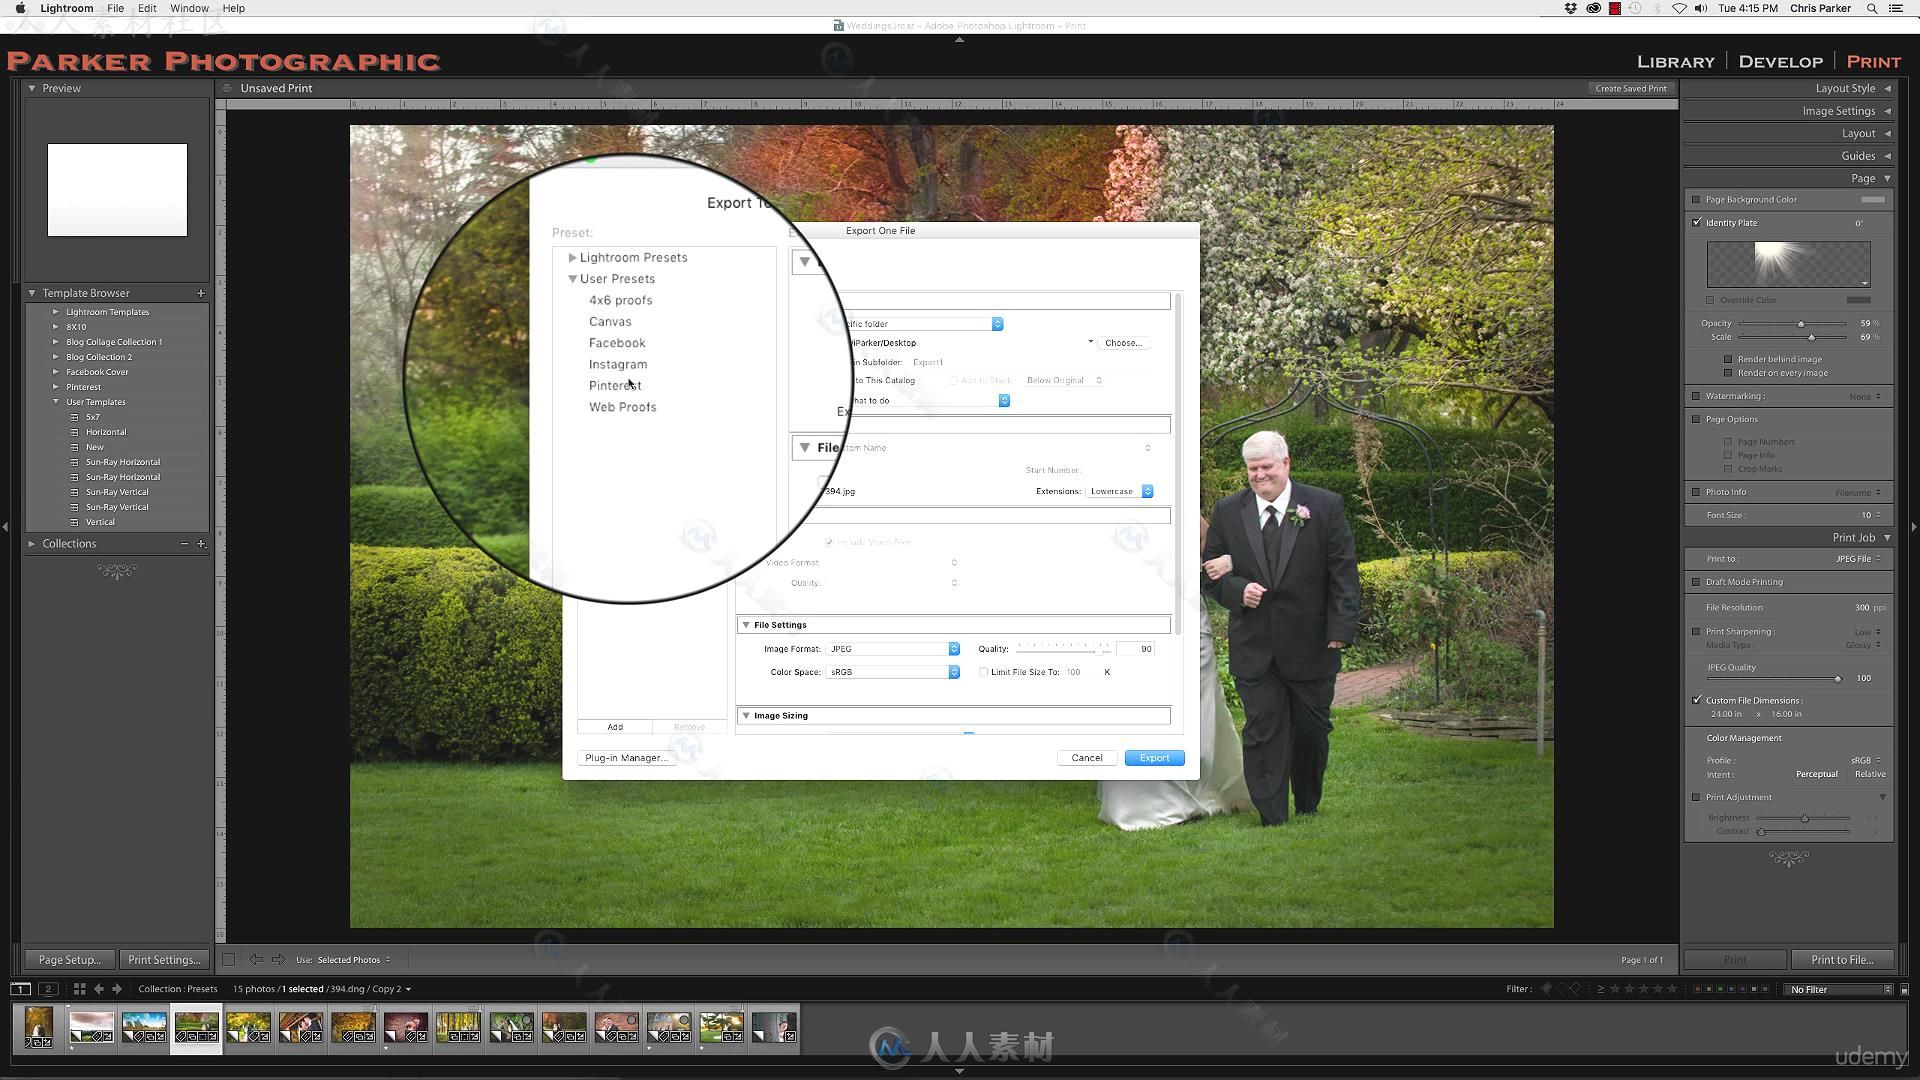Screen dimensions: 1920x1080
Task: Adjust the JPEG Quality slider
Action: coord(1838,679)
